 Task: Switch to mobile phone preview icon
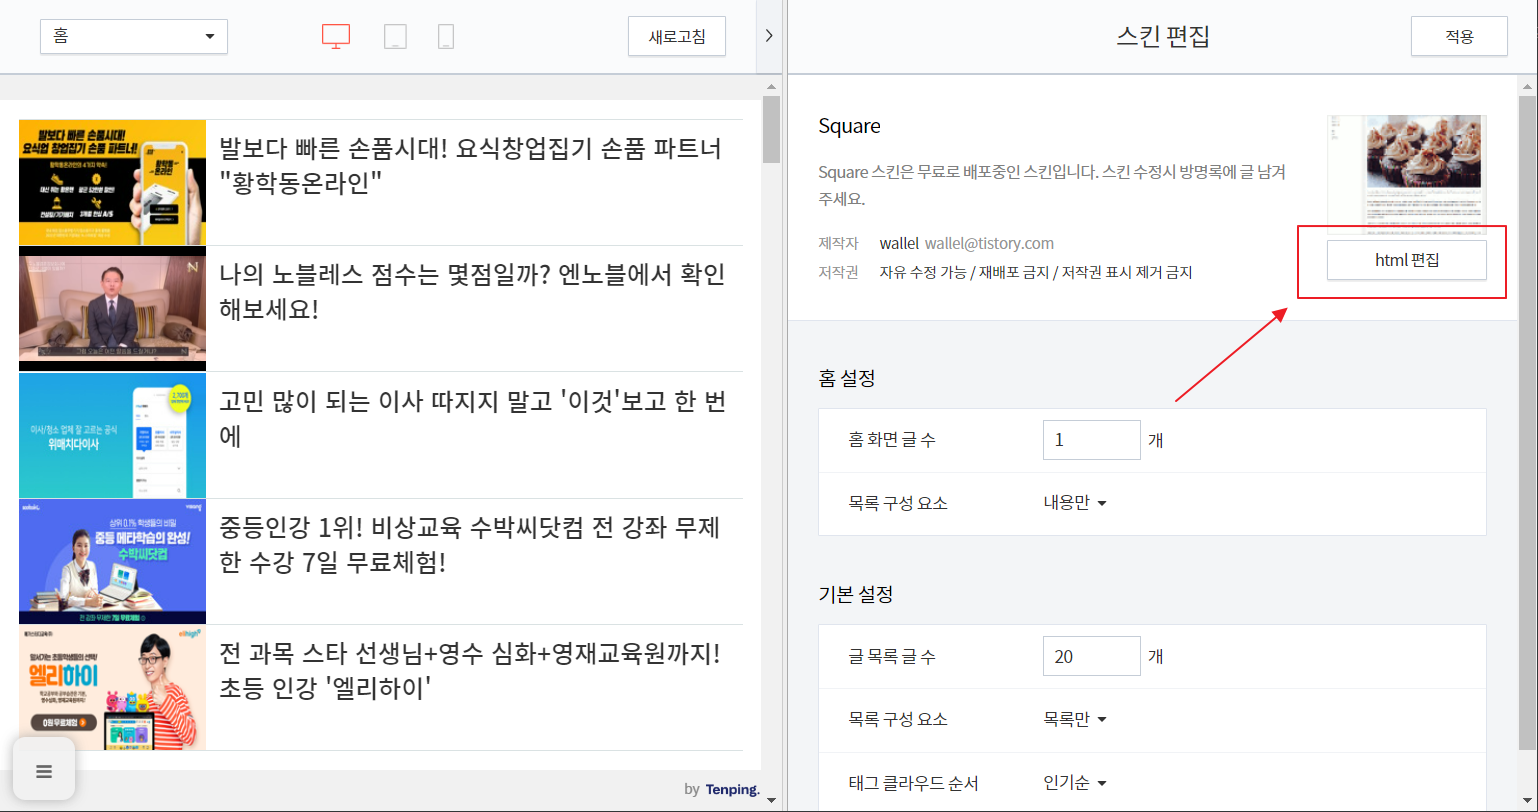coord(446,37)
